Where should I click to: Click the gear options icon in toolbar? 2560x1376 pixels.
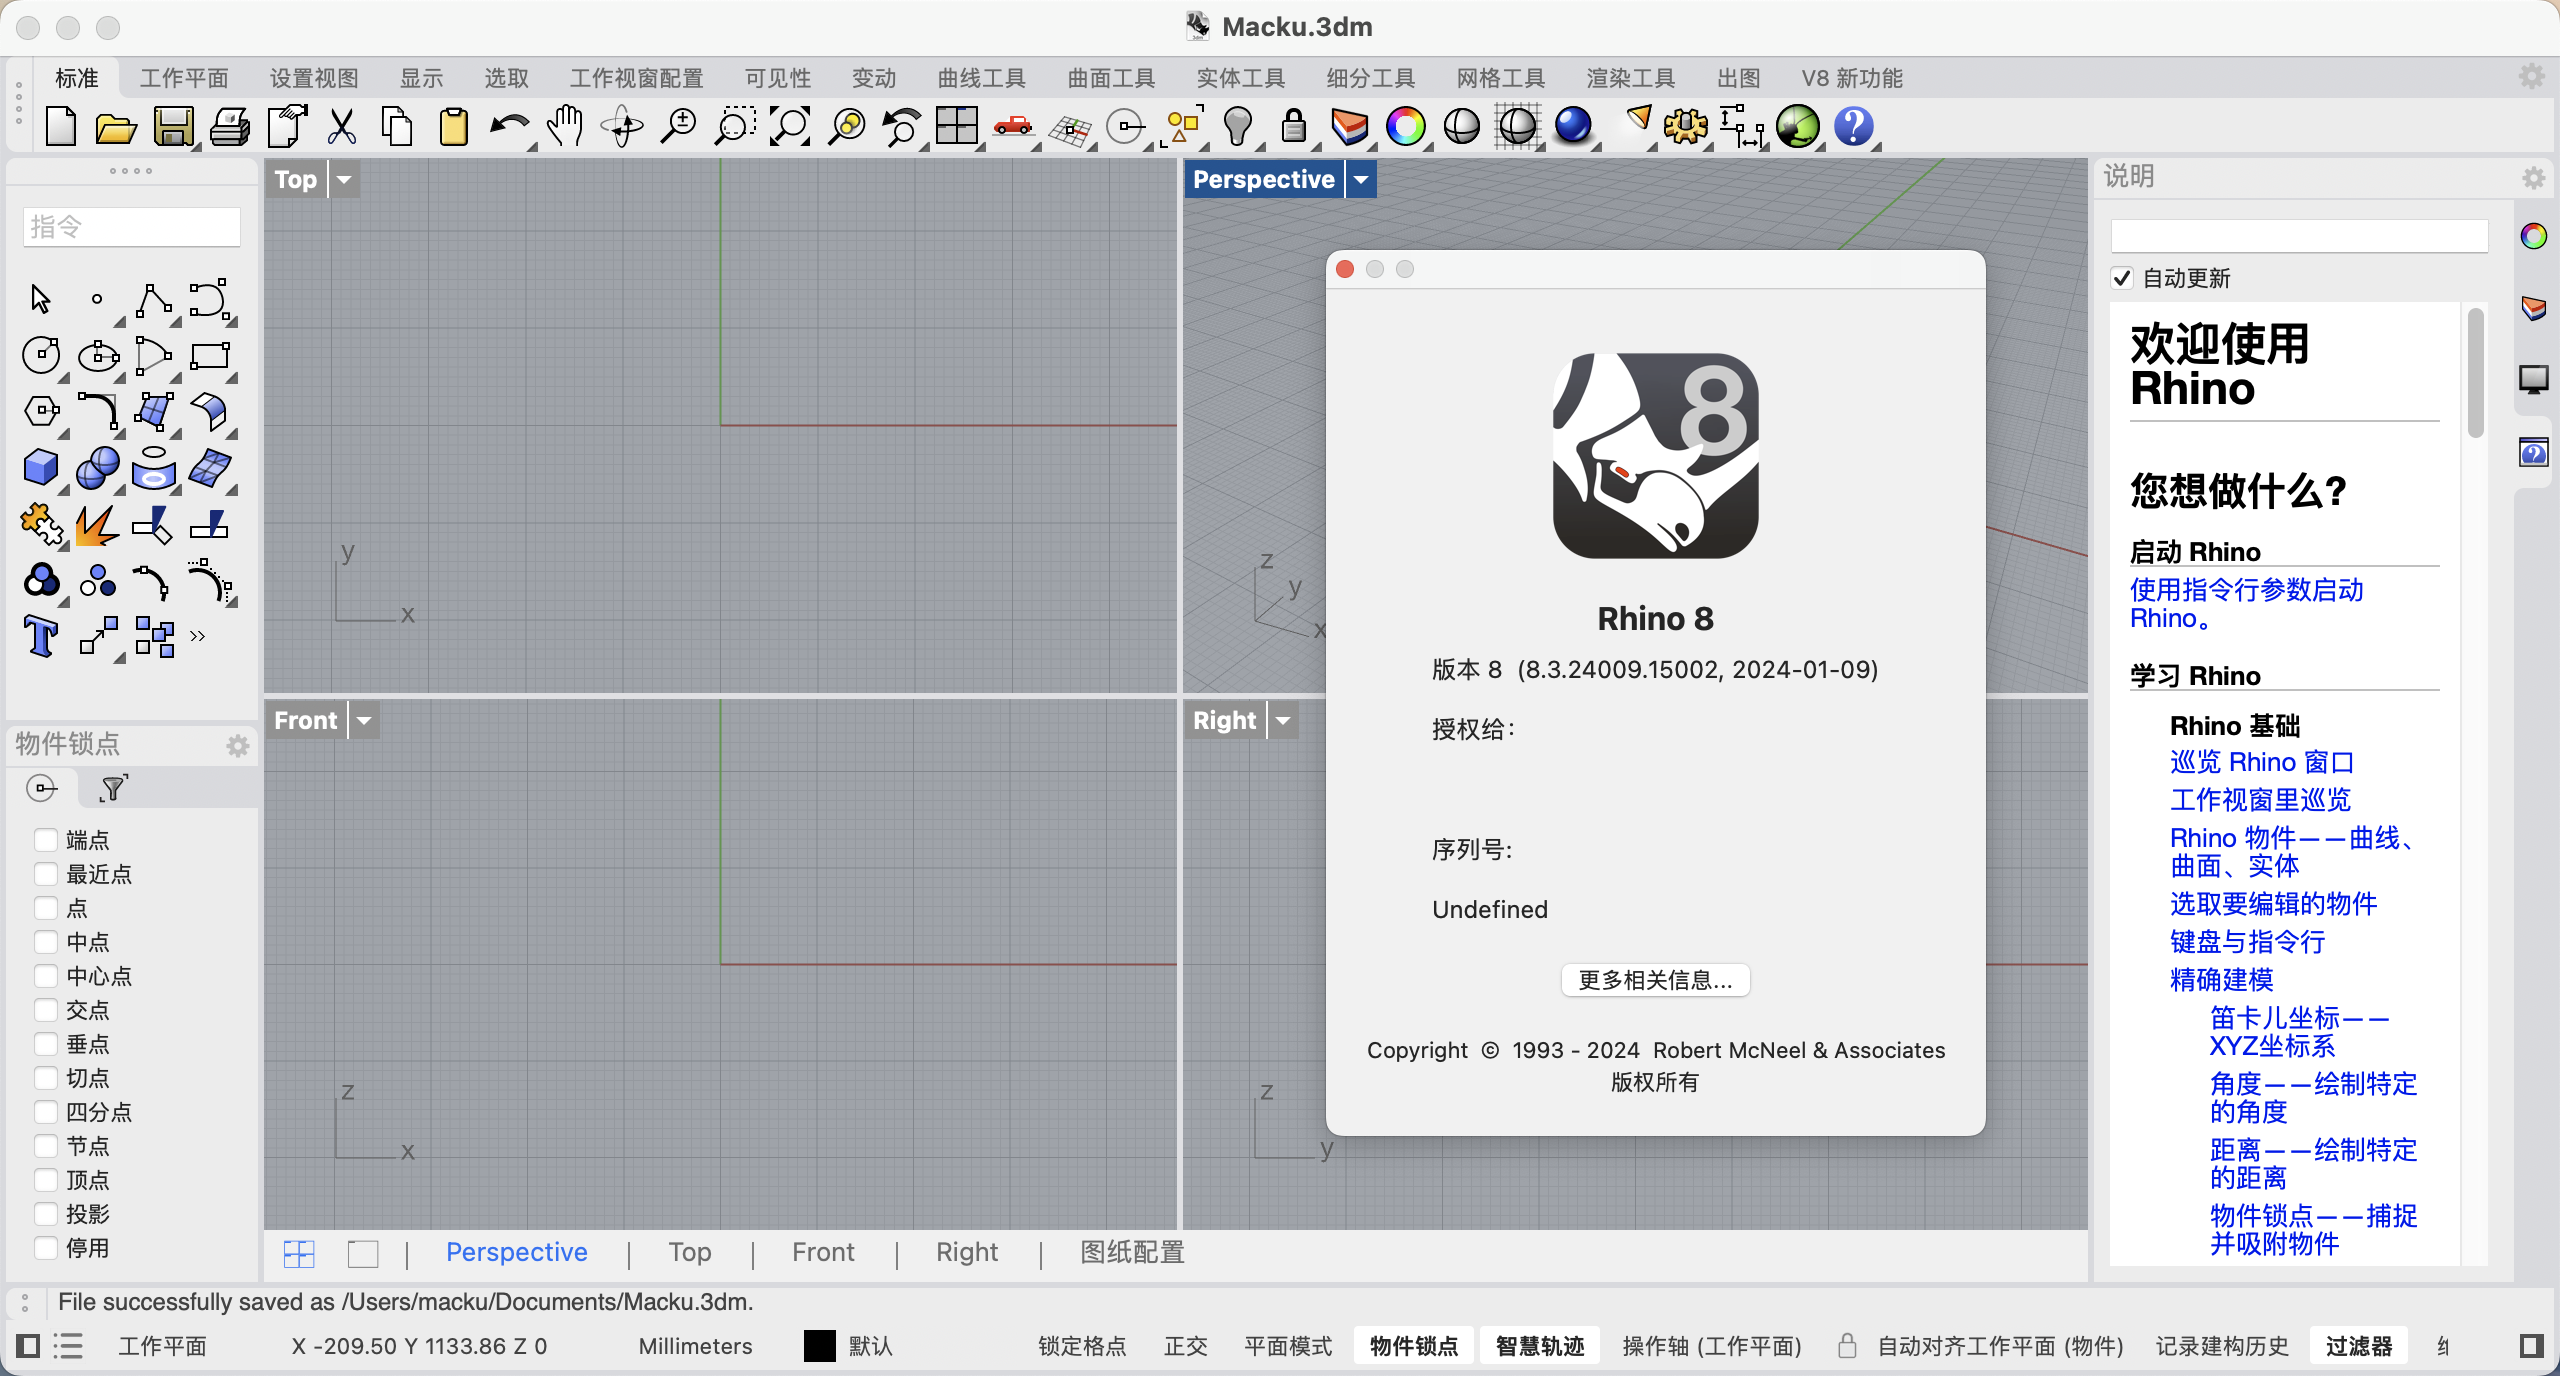tap(1685, 127)
